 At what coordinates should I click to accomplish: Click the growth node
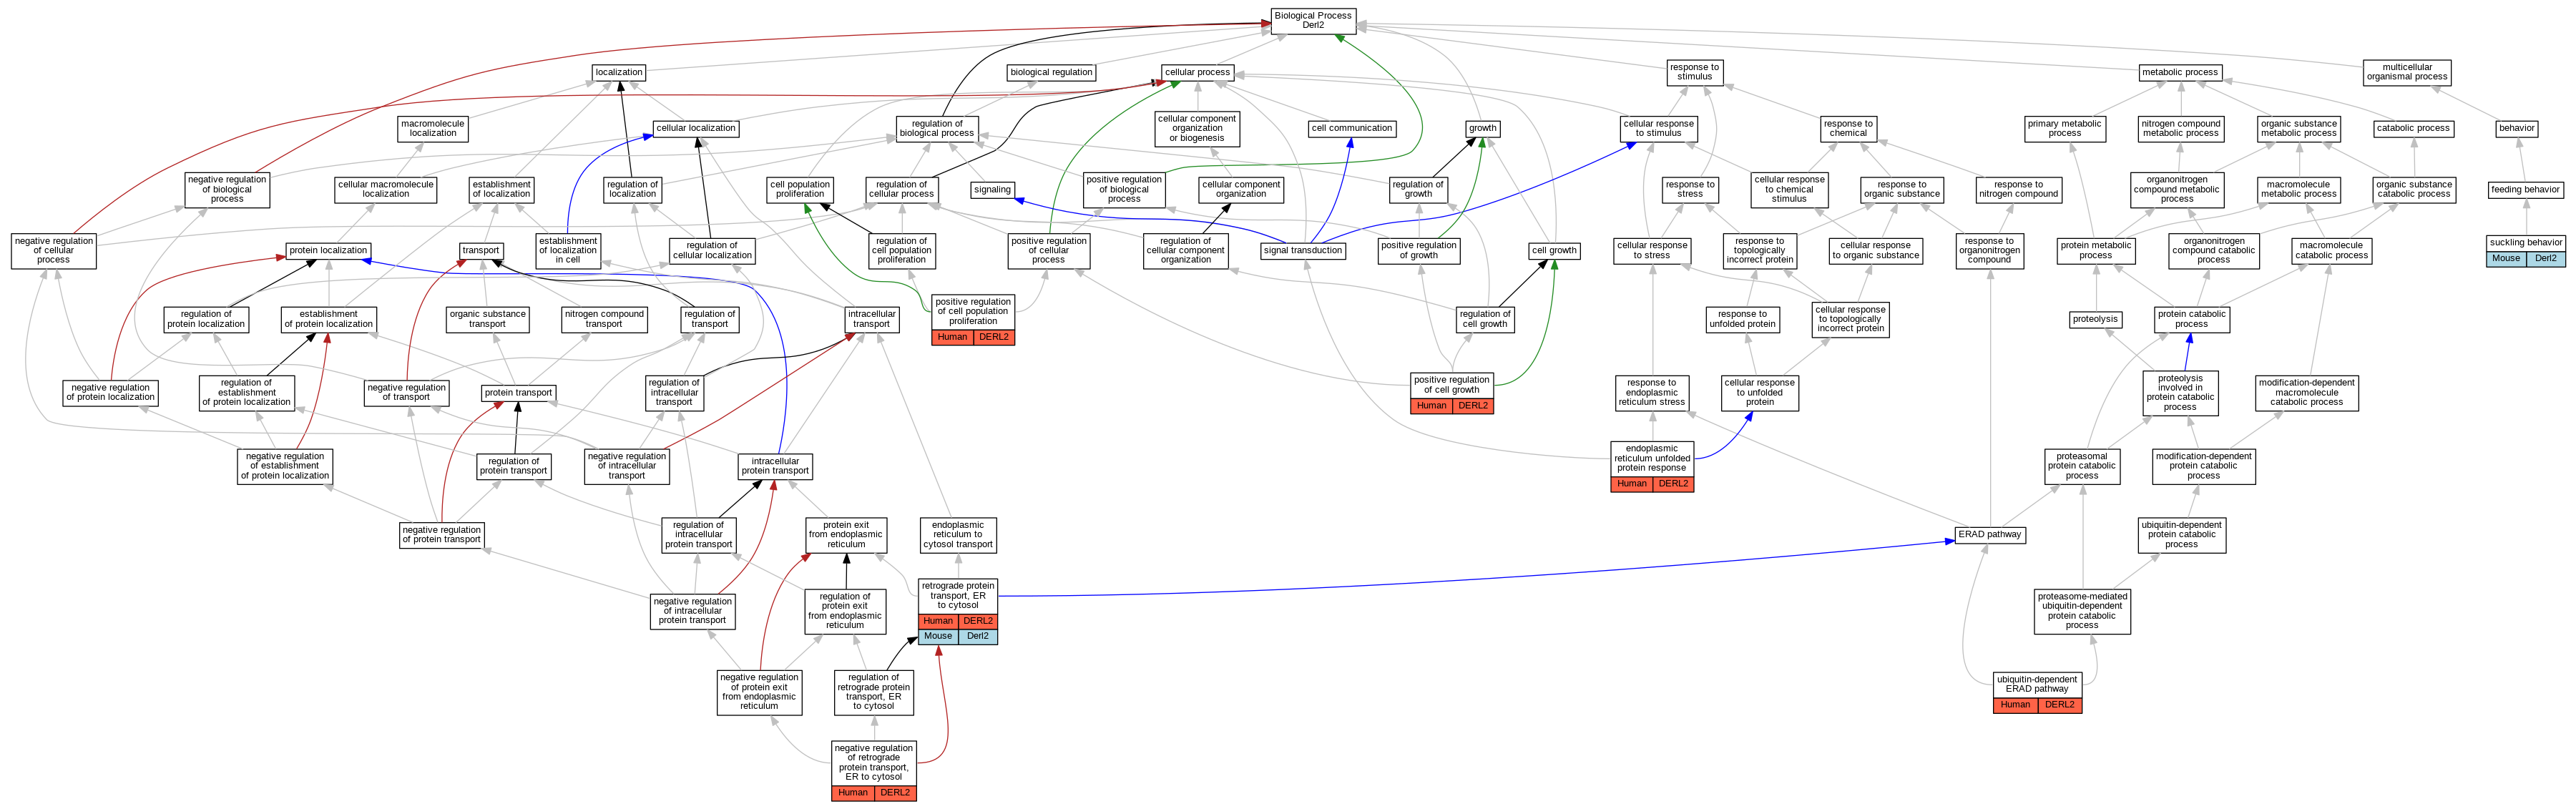click(1483, 128)
